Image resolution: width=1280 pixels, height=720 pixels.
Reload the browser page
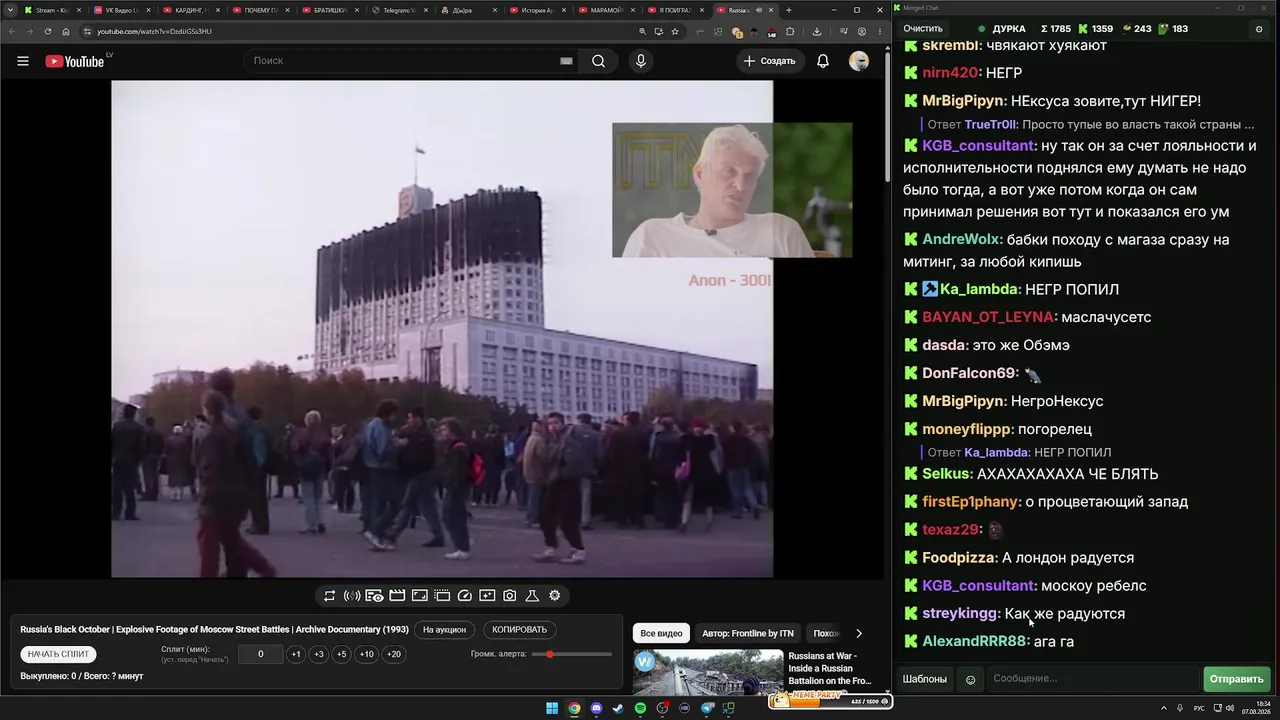click(47, 31)
